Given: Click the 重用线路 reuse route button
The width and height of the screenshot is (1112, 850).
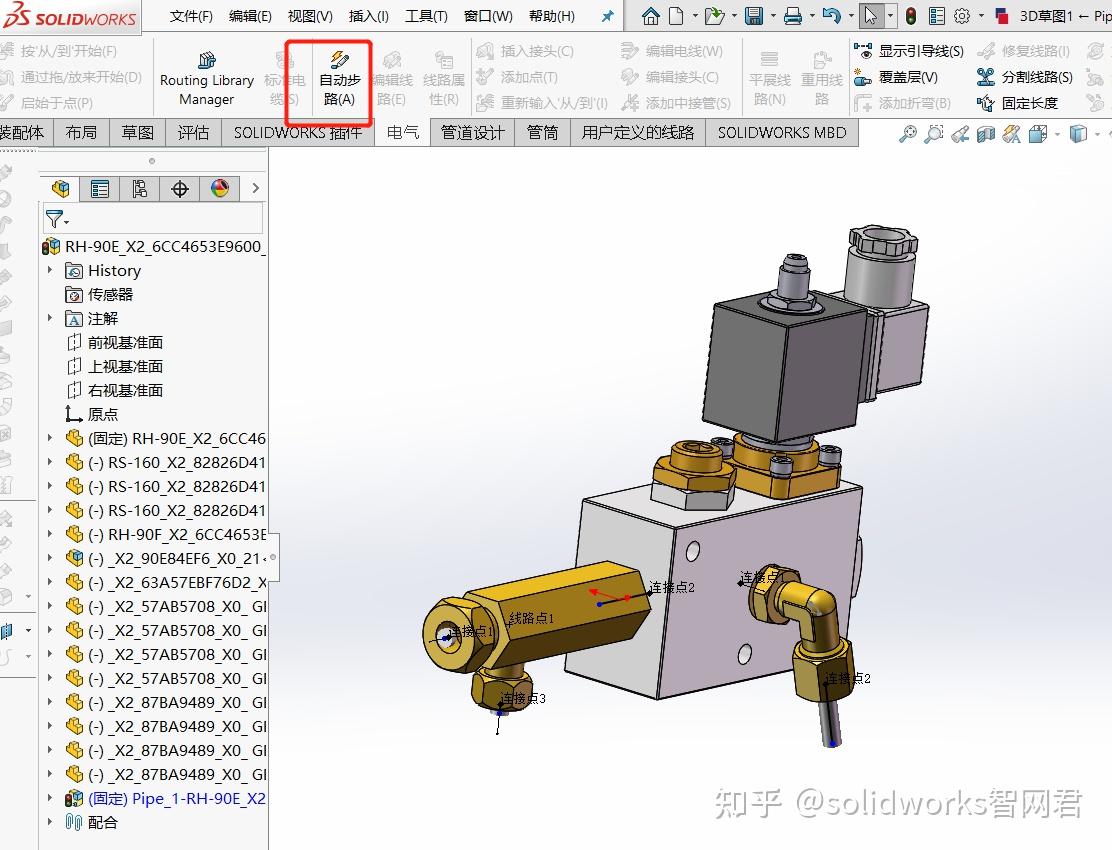Looking at the screenshot, I should (x=822, y=77).
